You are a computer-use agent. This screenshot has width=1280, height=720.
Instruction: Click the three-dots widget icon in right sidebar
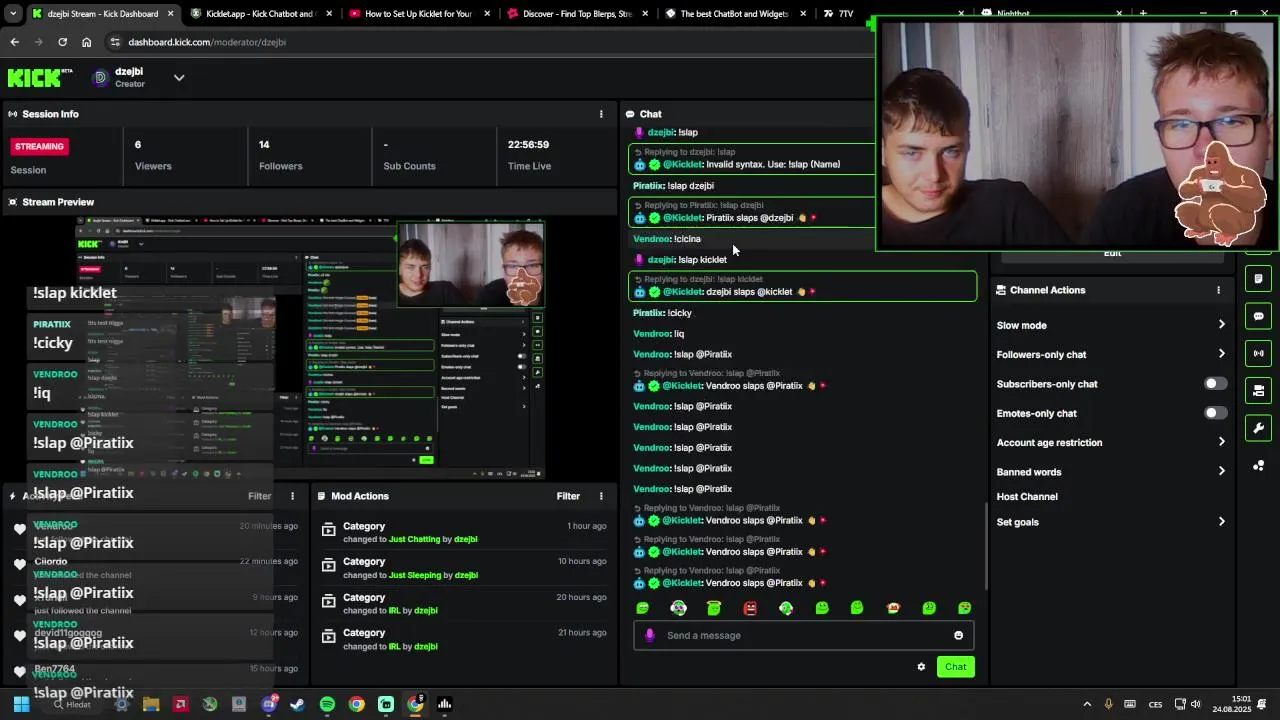pos(1258,465)
